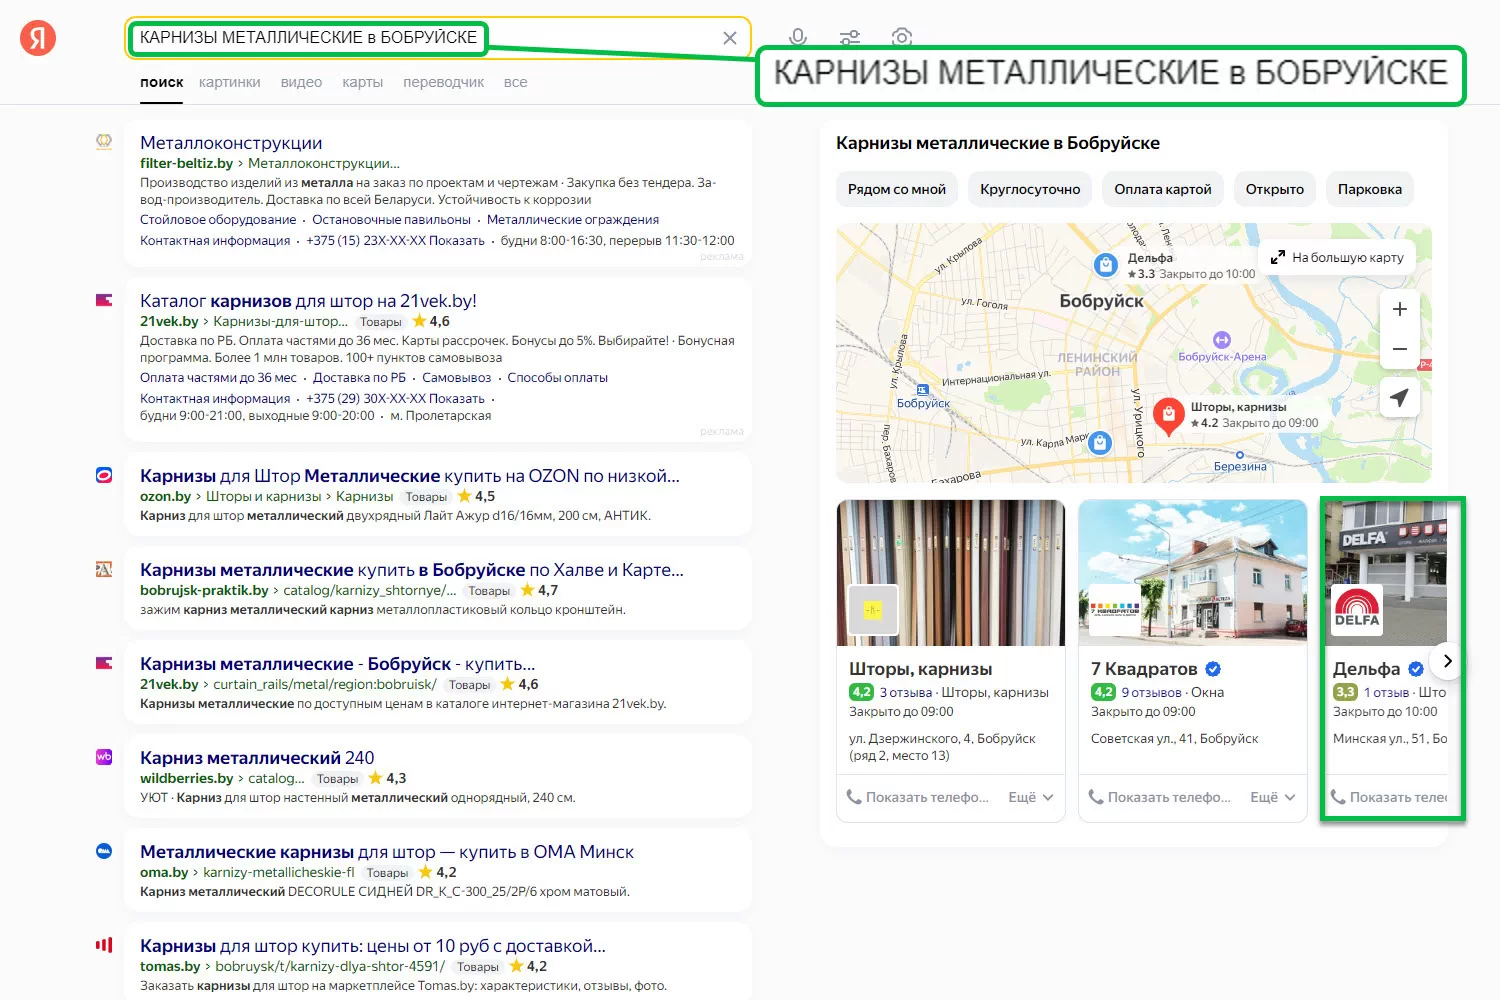Activate voice search microphone icon

pyautogui.click(x=797, y=37)
